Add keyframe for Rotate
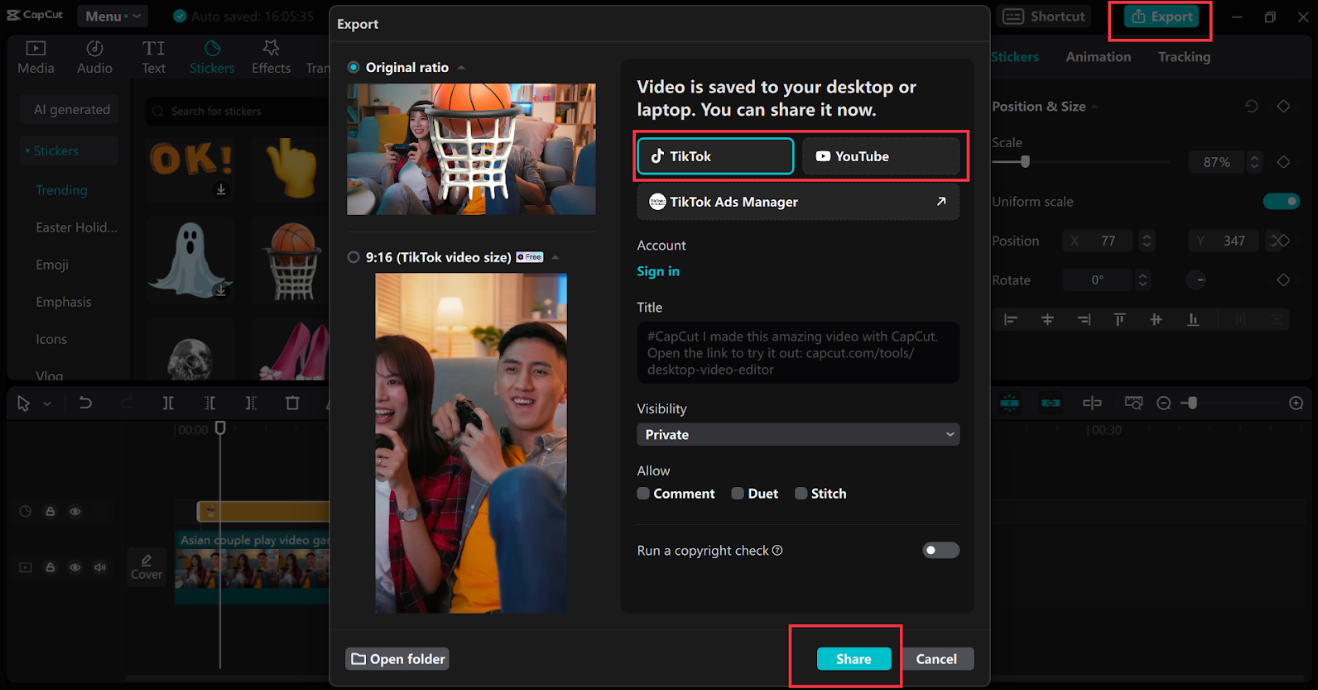The image size is (1318, 690). pyautogui.click(x=1283, y=280)
